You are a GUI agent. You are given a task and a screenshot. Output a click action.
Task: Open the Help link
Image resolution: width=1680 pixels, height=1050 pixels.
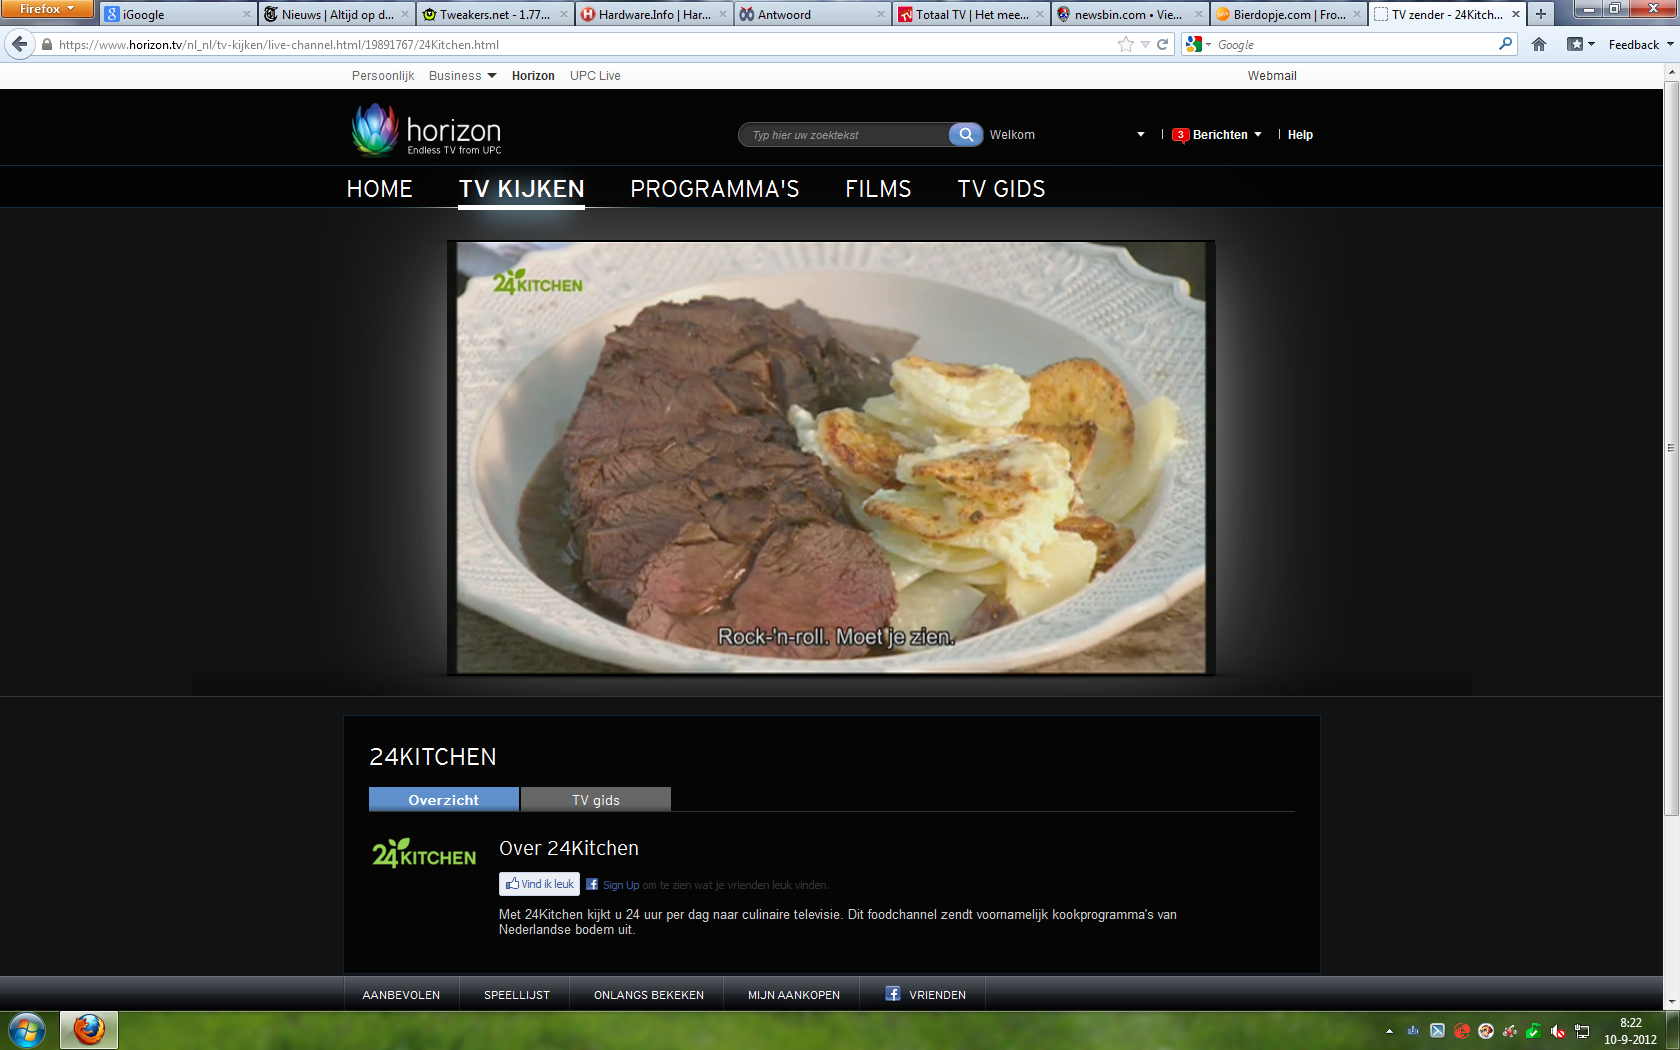[1300, 135]
